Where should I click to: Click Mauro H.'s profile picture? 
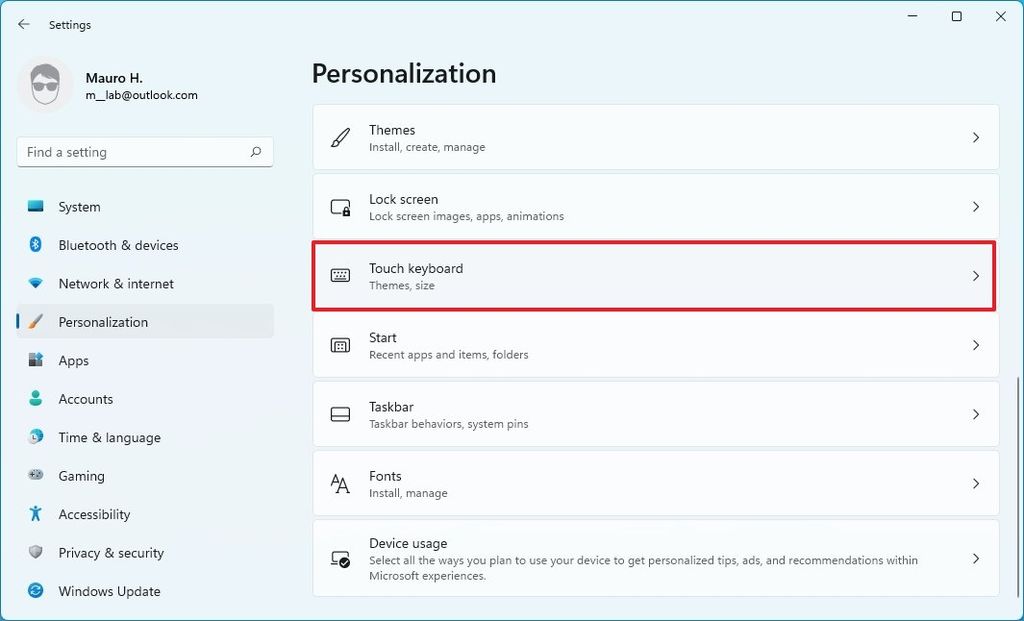point(46,84)
